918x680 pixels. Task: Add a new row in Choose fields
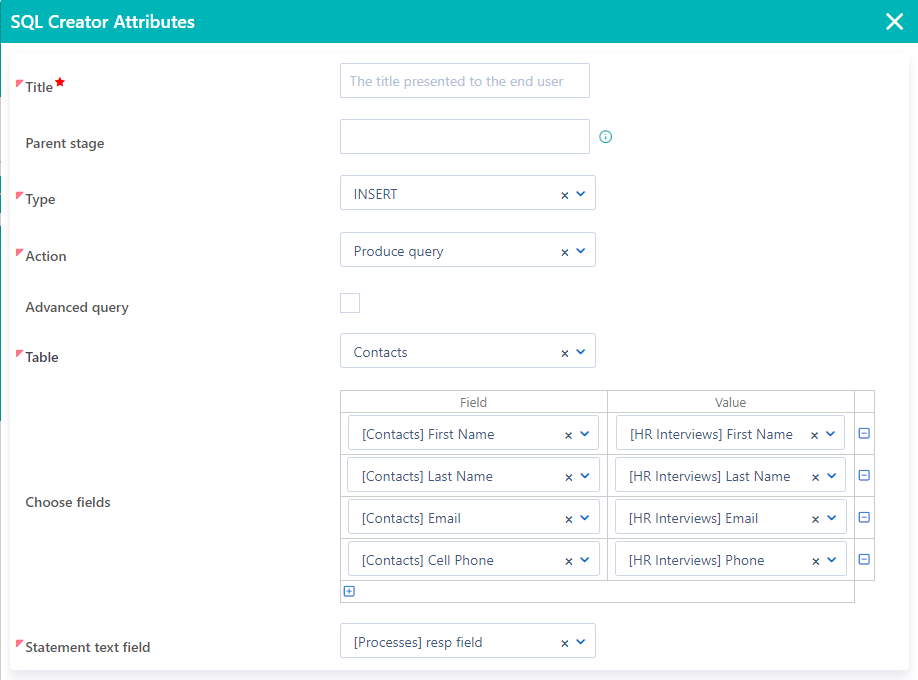(349, 591)
